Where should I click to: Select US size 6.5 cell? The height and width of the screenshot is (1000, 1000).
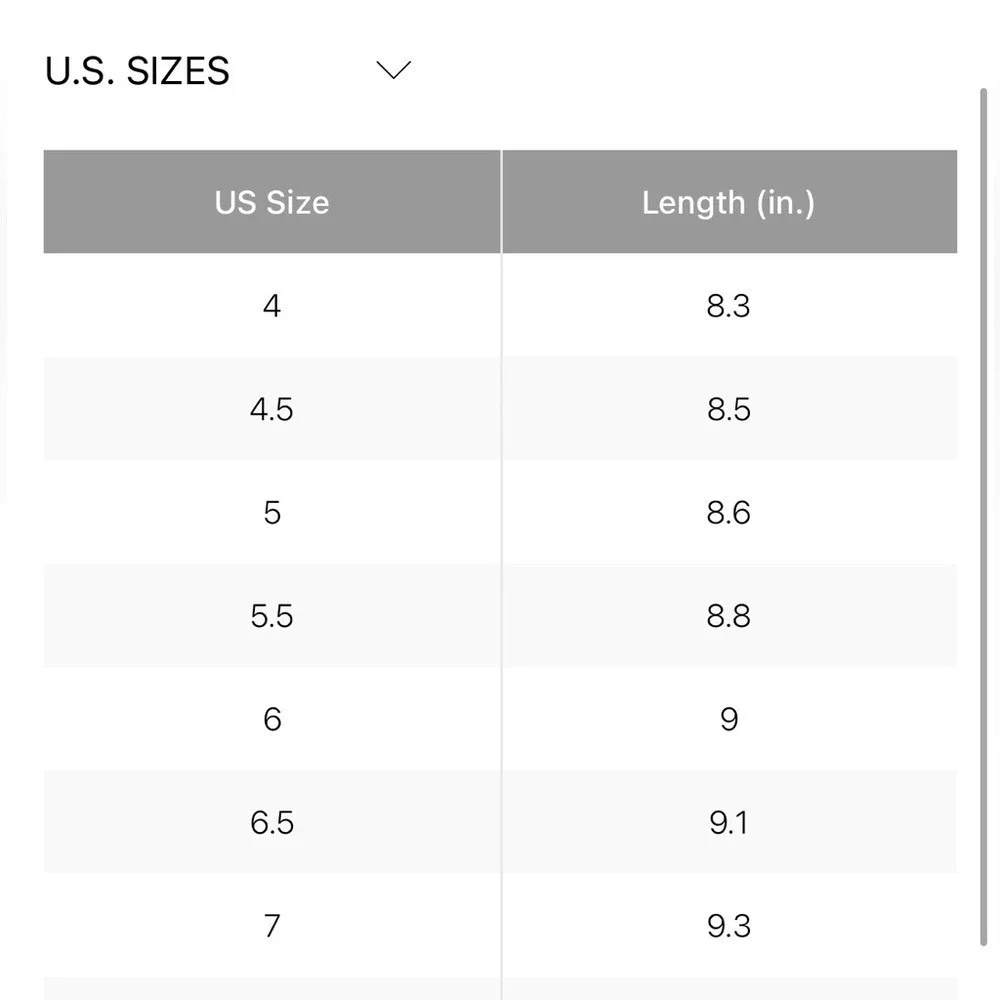[272, 822]
